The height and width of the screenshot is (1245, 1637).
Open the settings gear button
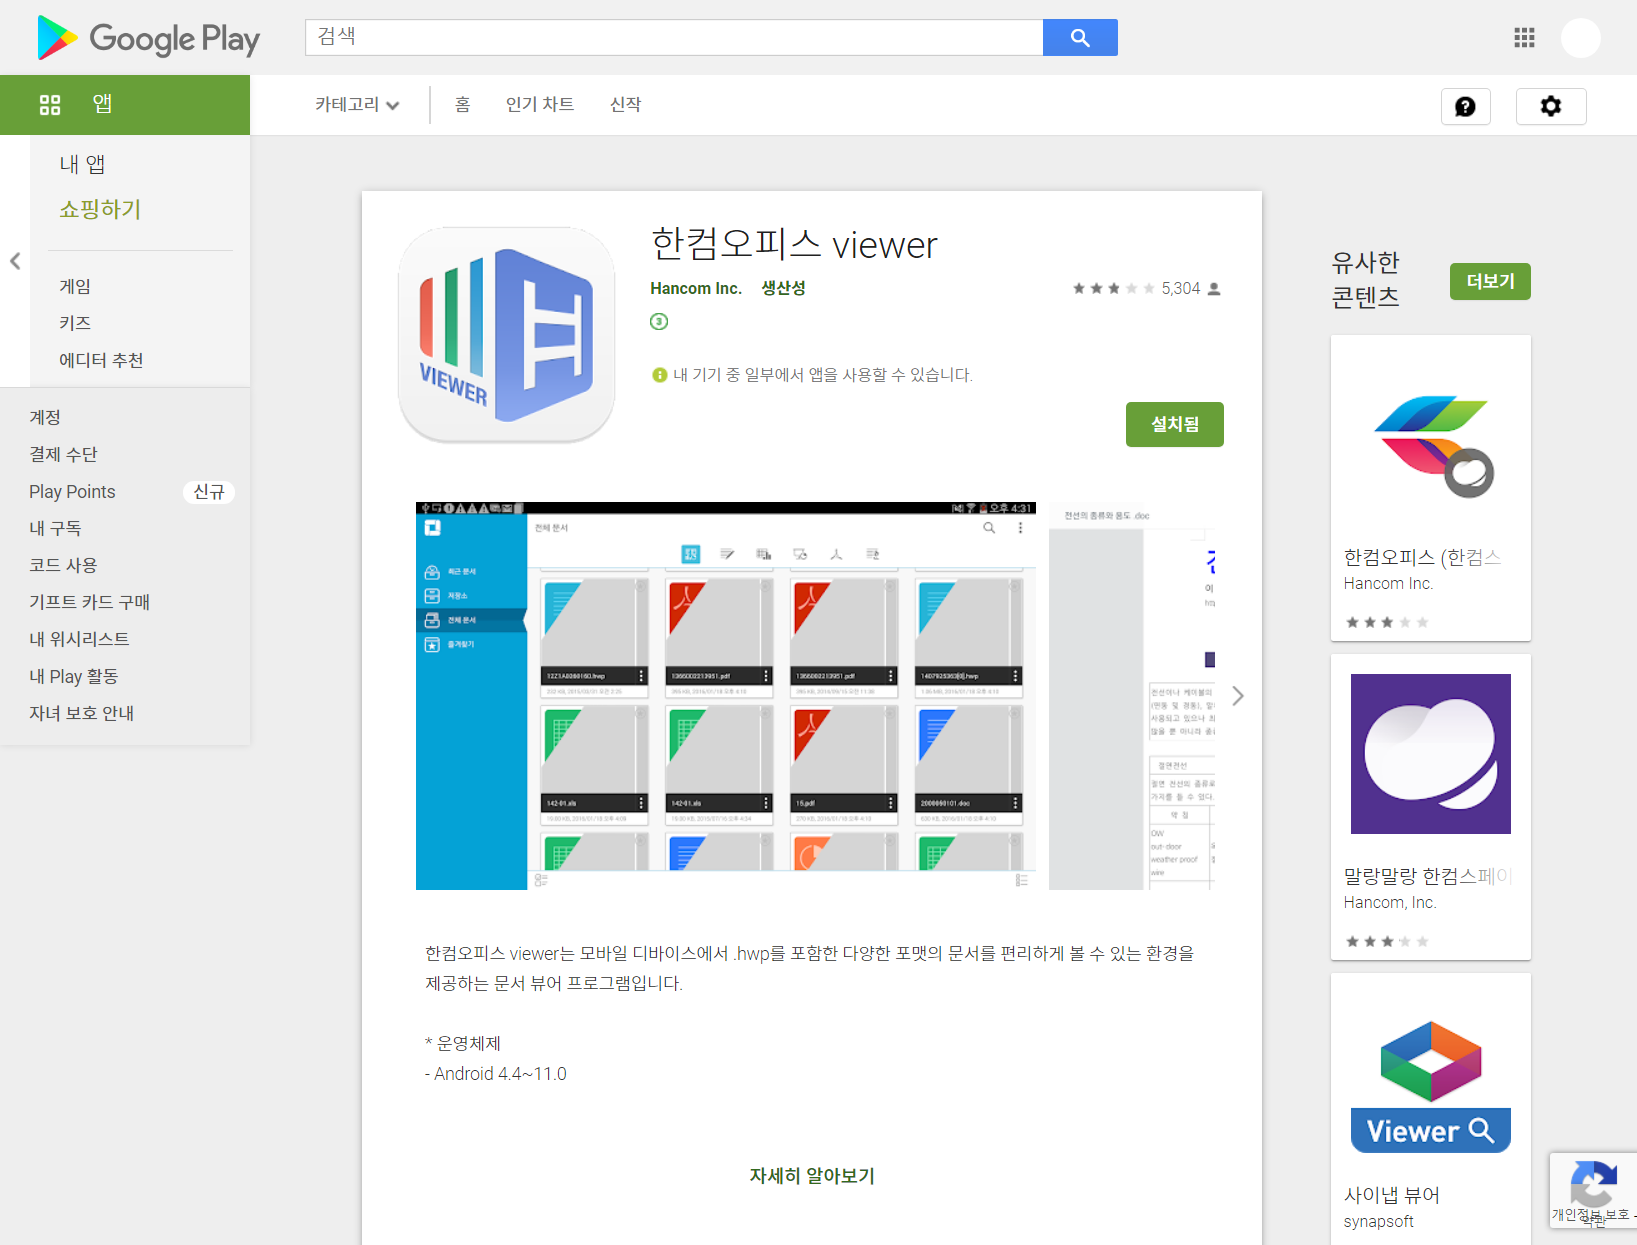tap(1551, 106)
